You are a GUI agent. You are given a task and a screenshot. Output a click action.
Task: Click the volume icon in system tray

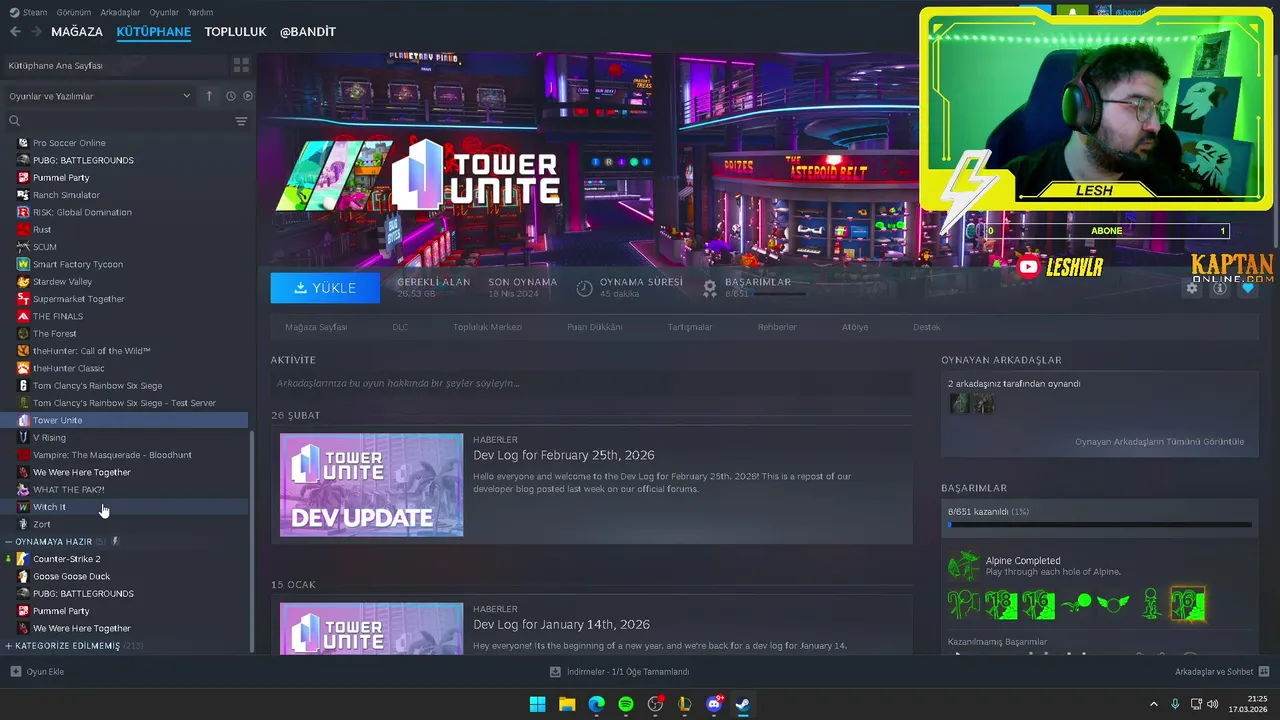[x=1213, y=704]
